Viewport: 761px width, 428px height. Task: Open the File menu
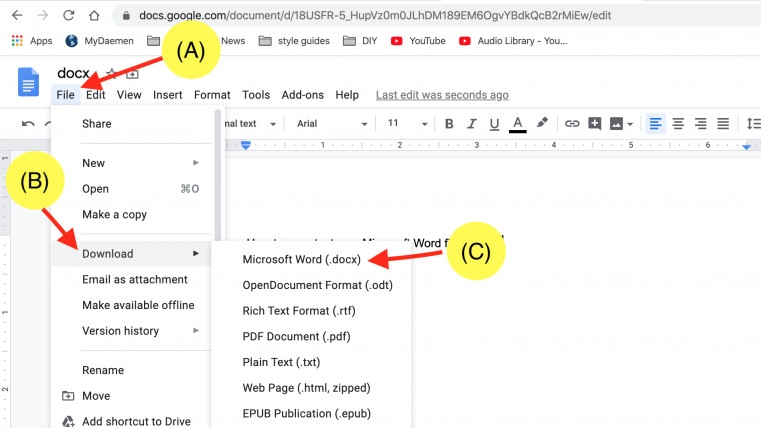pos(66,95)
